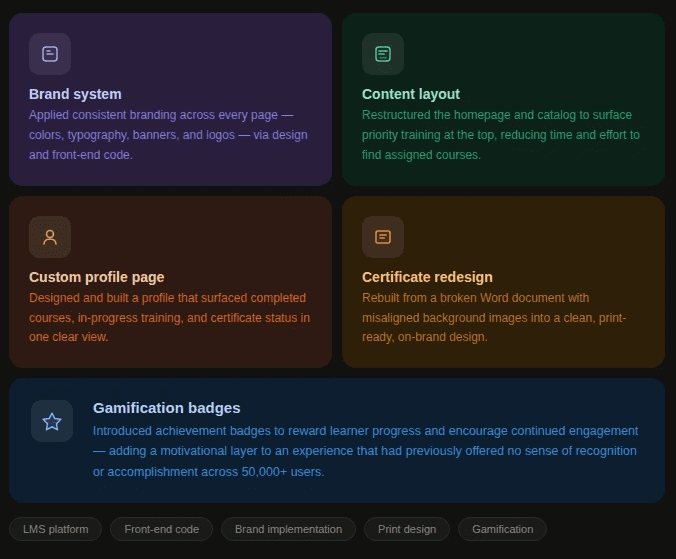
Task: Click the text 'Applied consistent branding across every page'
Action: click(153, 115)
